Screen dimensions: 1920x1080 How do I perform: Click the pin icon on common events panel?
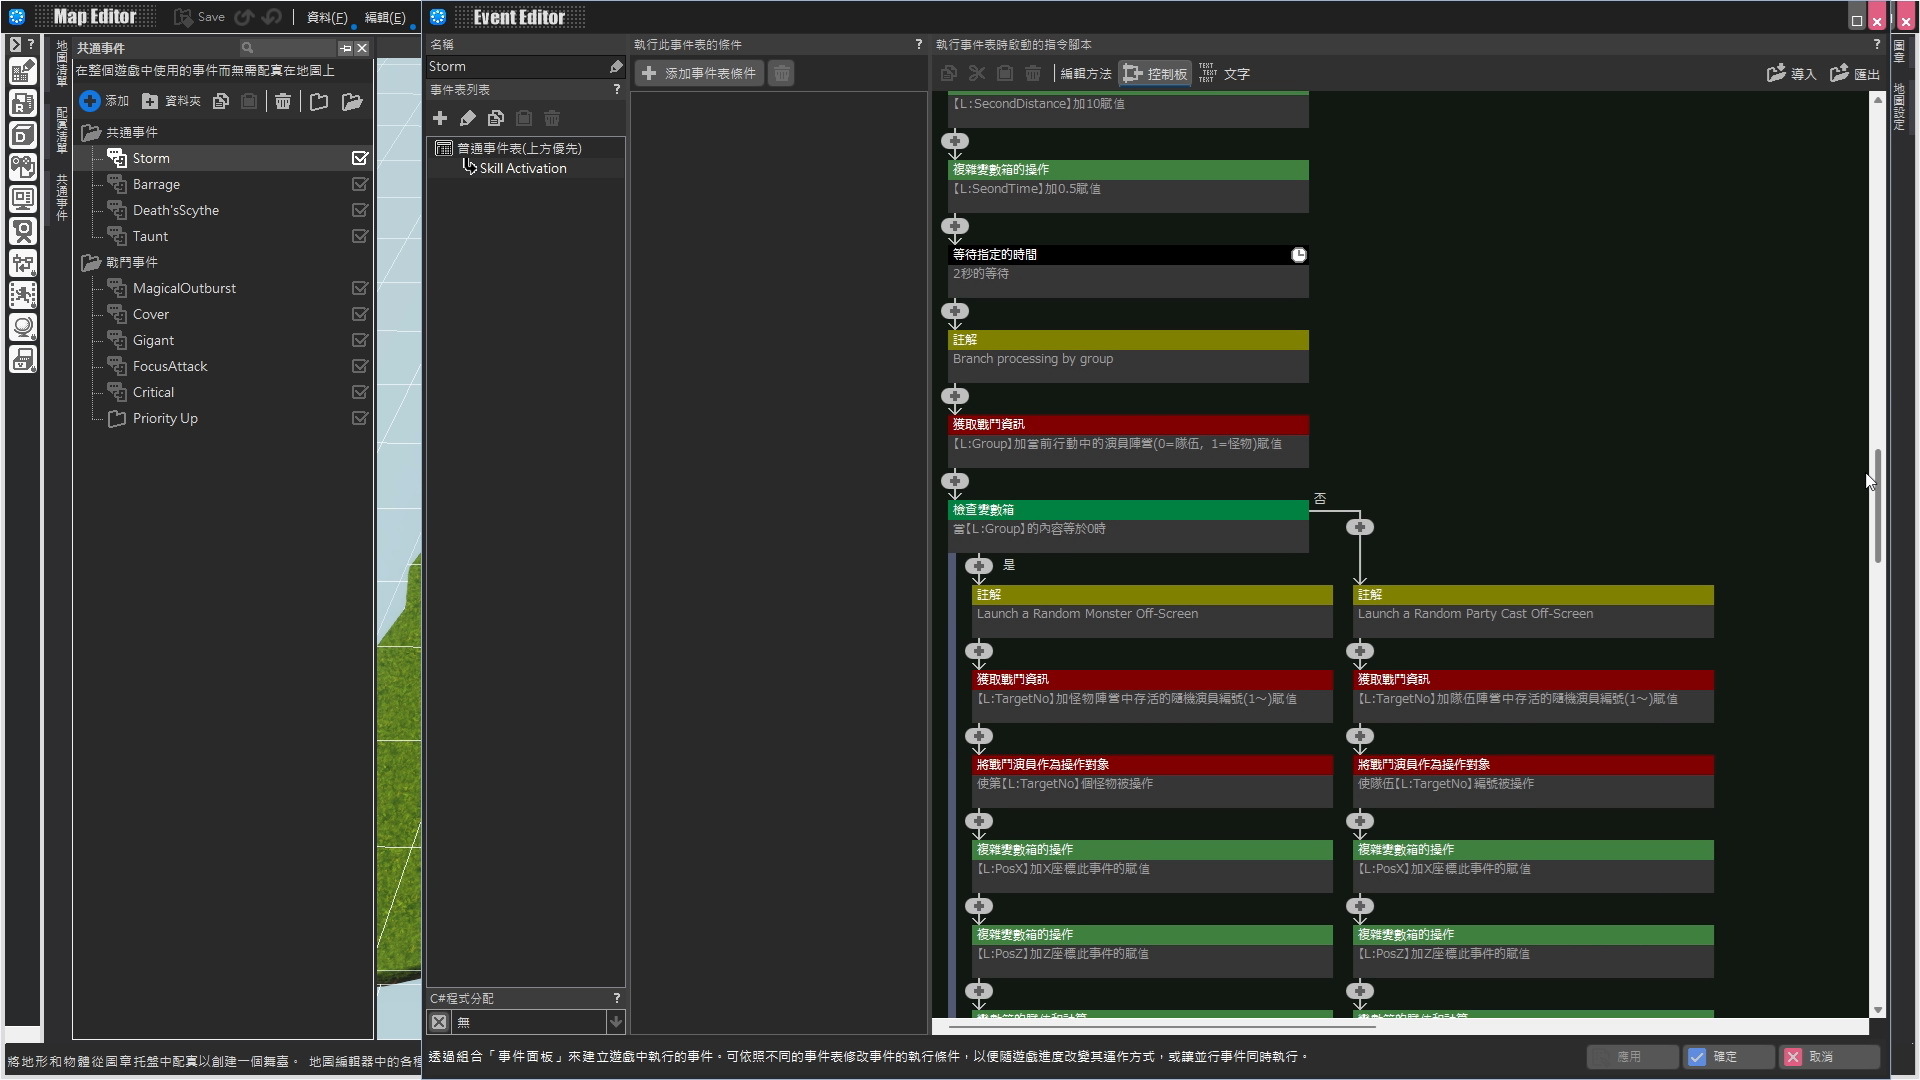pos(345,48)
